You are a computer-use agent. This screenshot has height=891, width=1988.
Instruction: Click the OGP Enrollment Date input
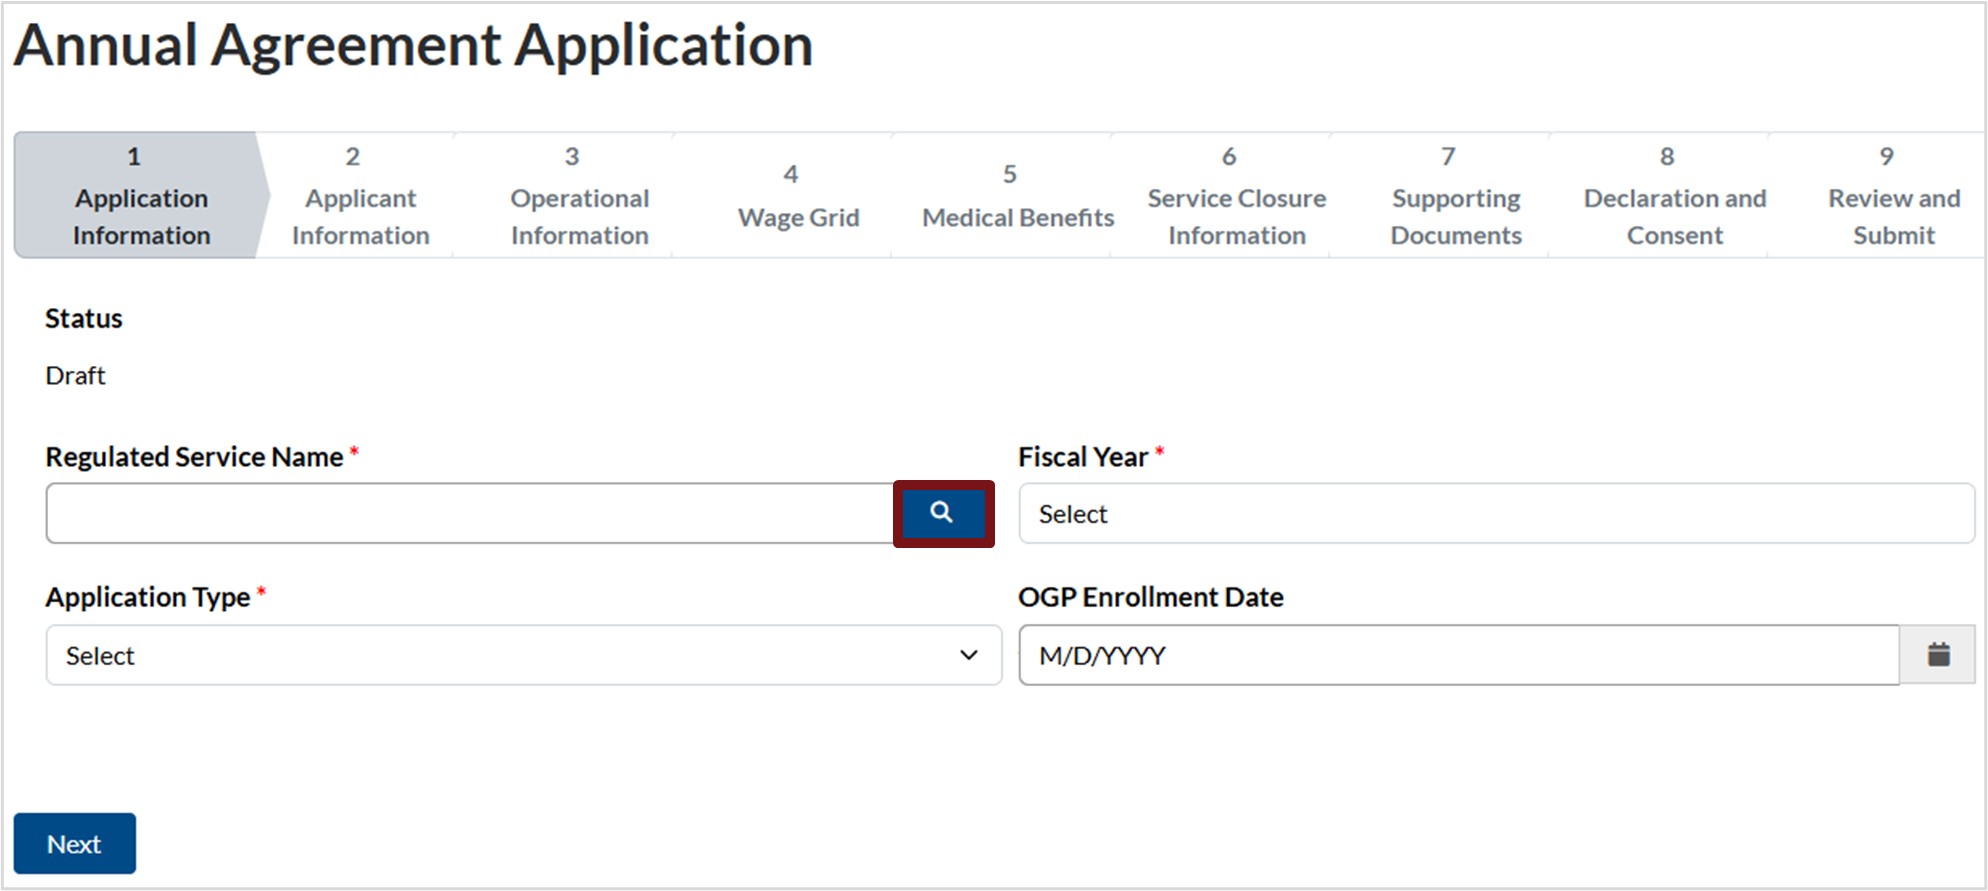click(x=1458, y=655)
